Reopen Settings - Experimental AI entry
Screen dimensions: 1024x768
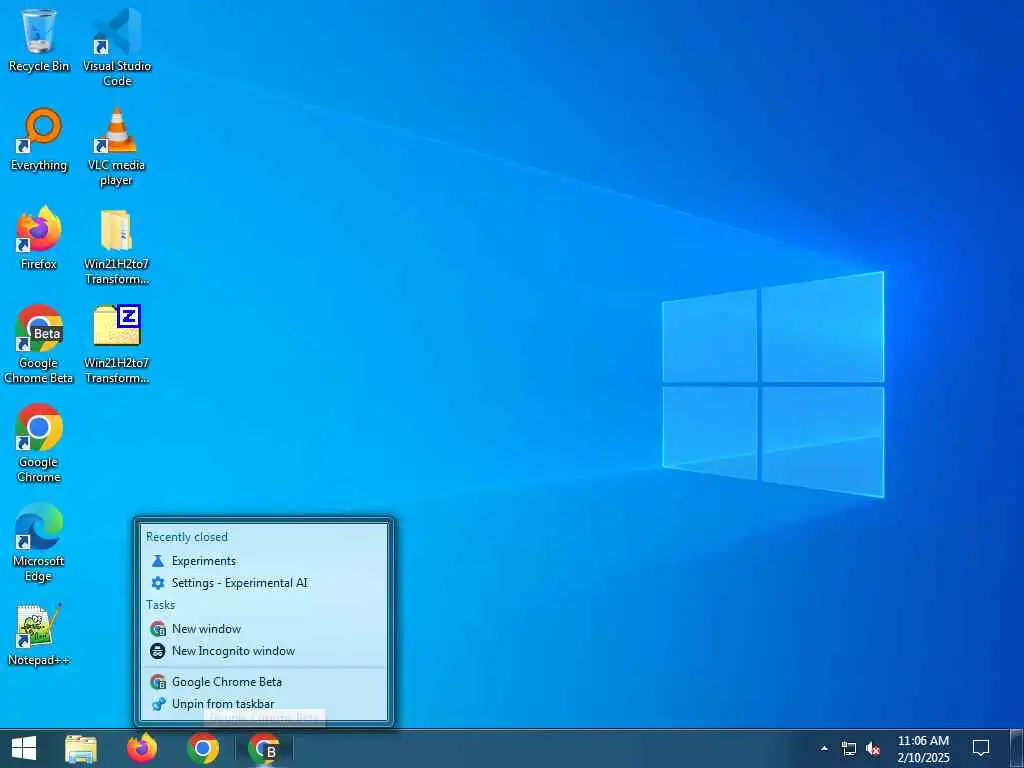(x=264, y=583)
